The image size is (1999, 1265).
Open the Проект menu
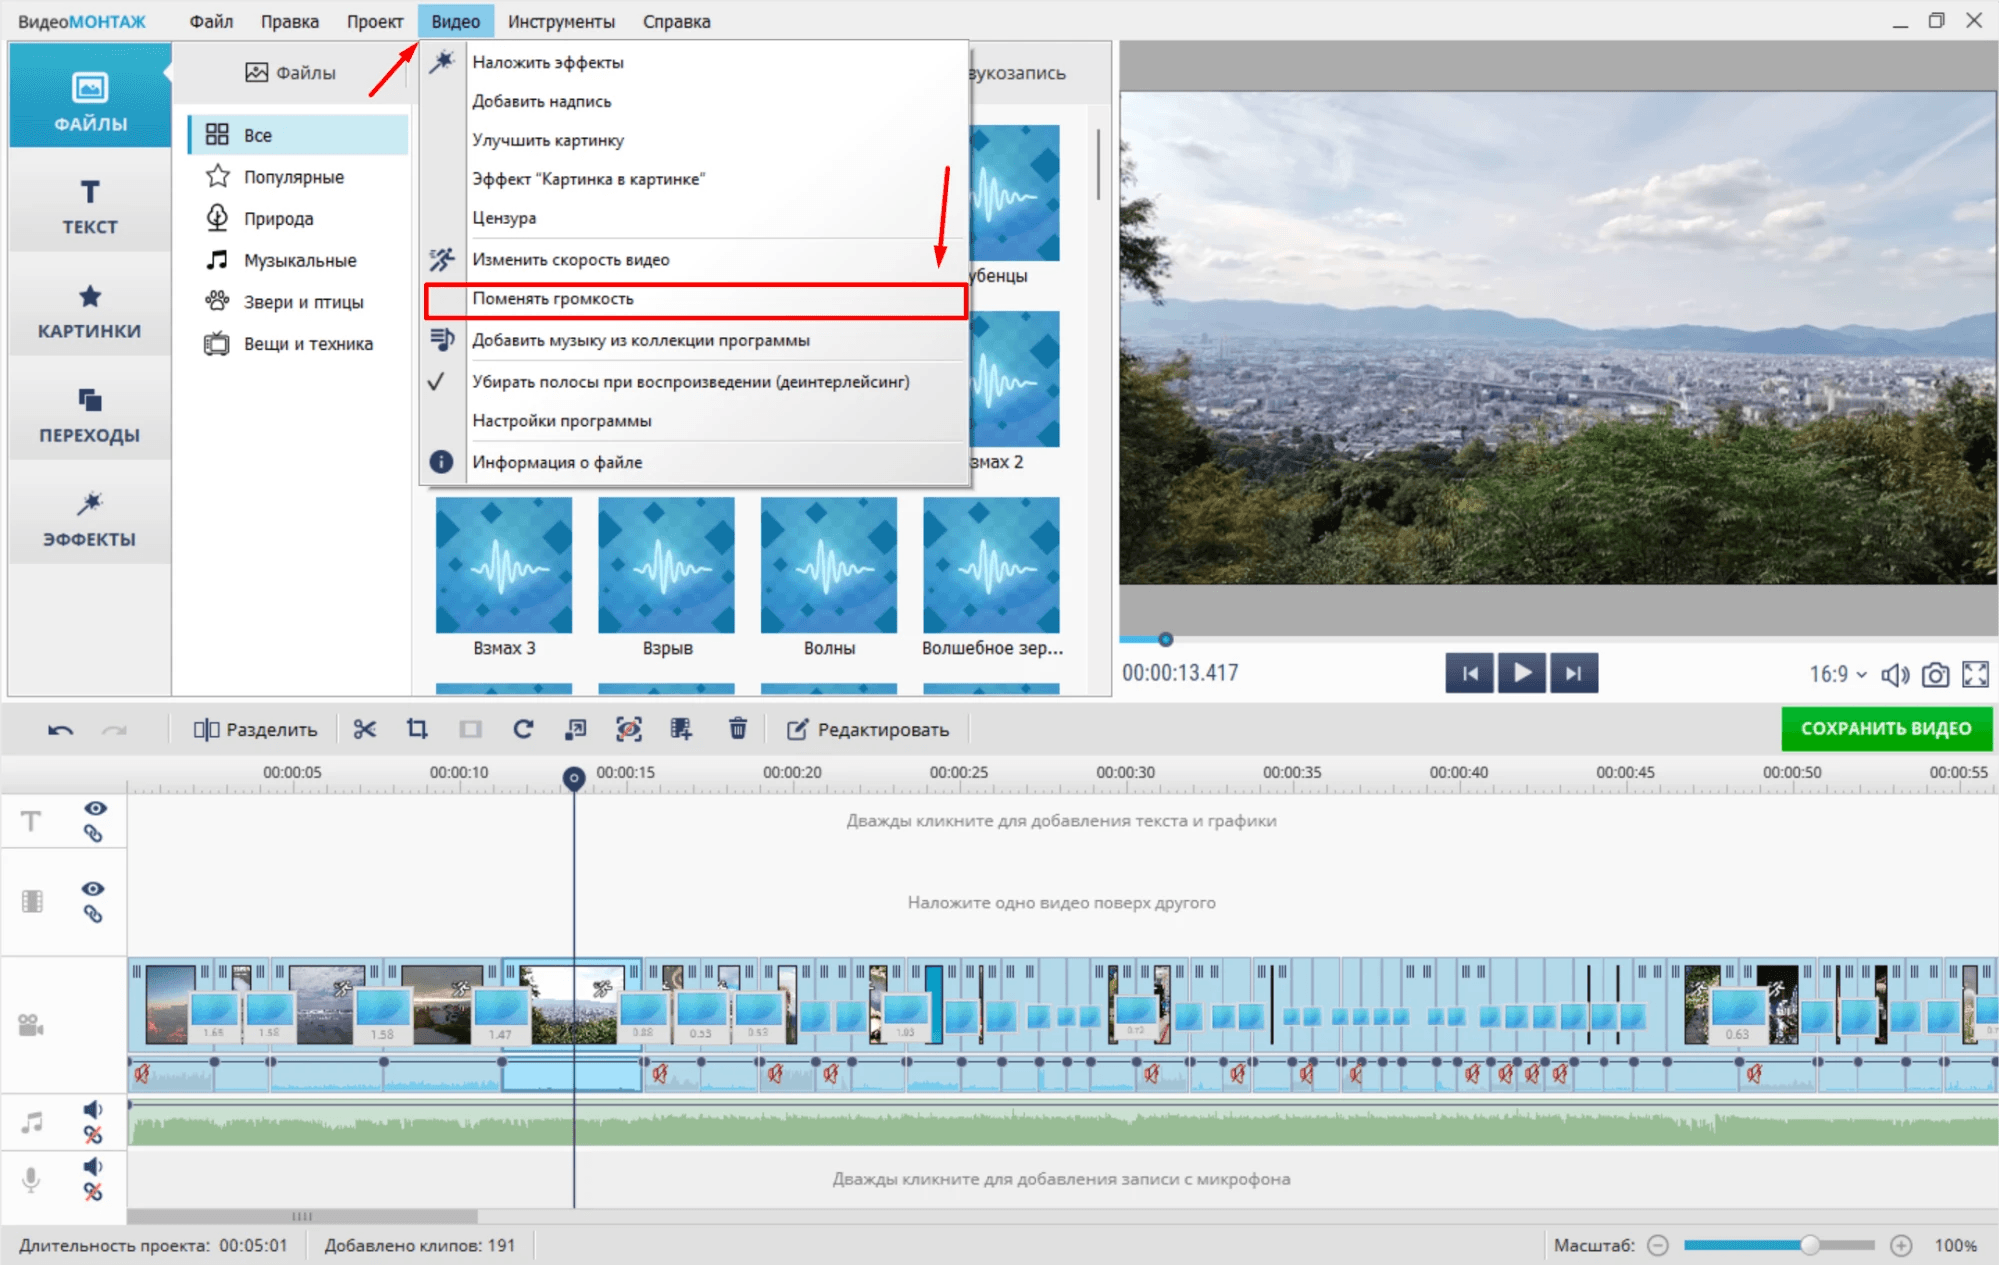[x=374, y=21]
